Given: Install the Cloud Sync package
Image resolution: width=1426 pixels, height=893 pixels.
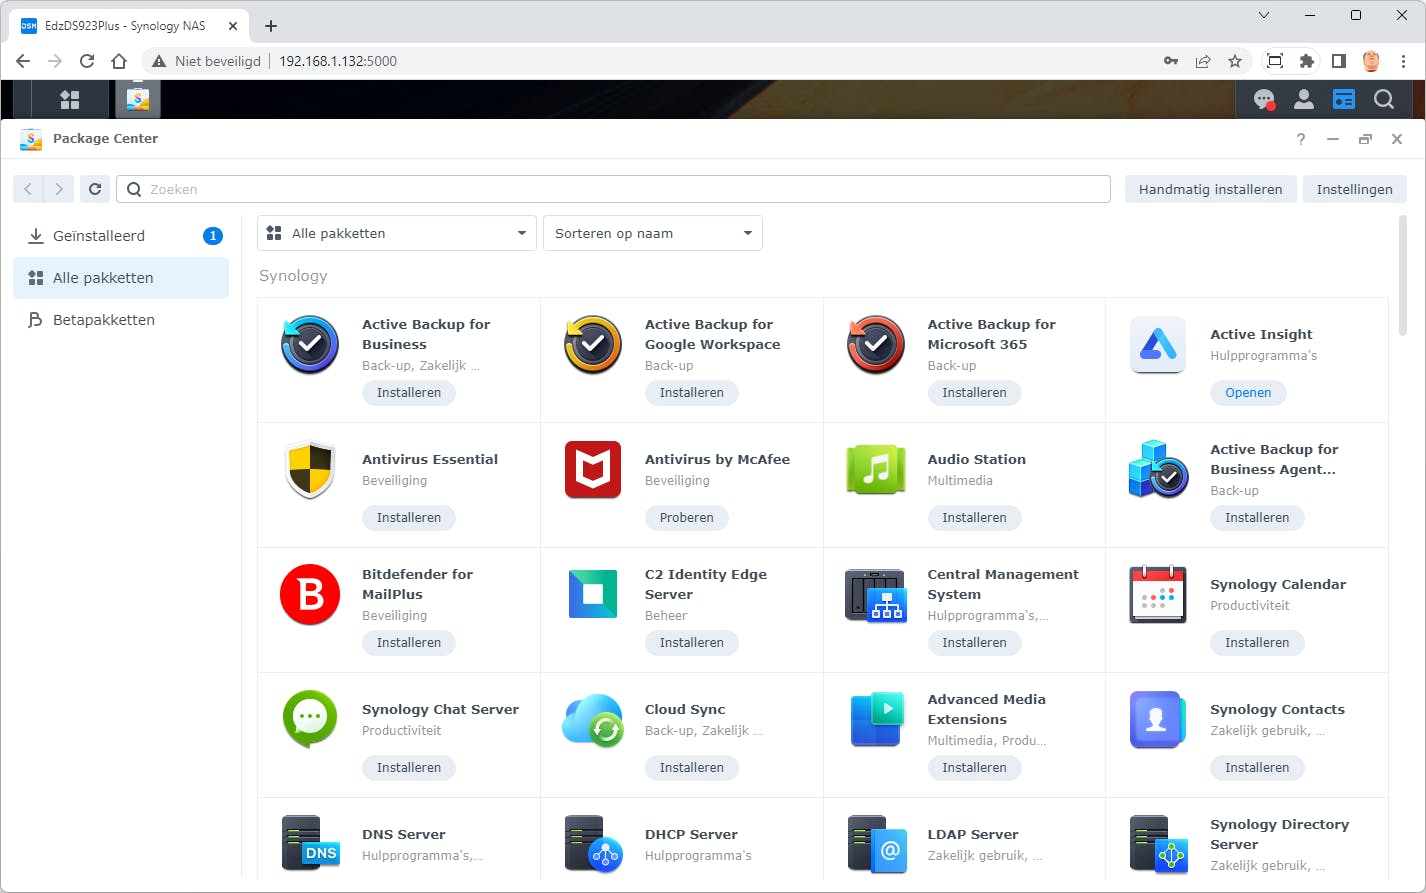Looking at the screenshot, I should coord(692,768).
